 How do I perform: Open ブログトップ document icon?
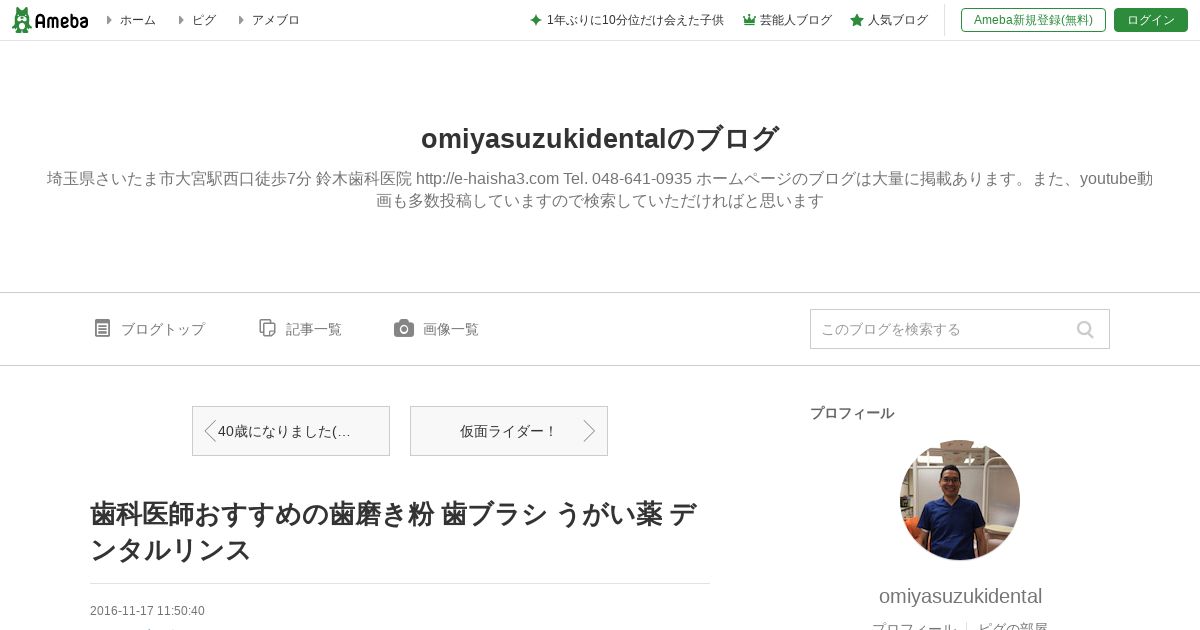click(102, 328)
